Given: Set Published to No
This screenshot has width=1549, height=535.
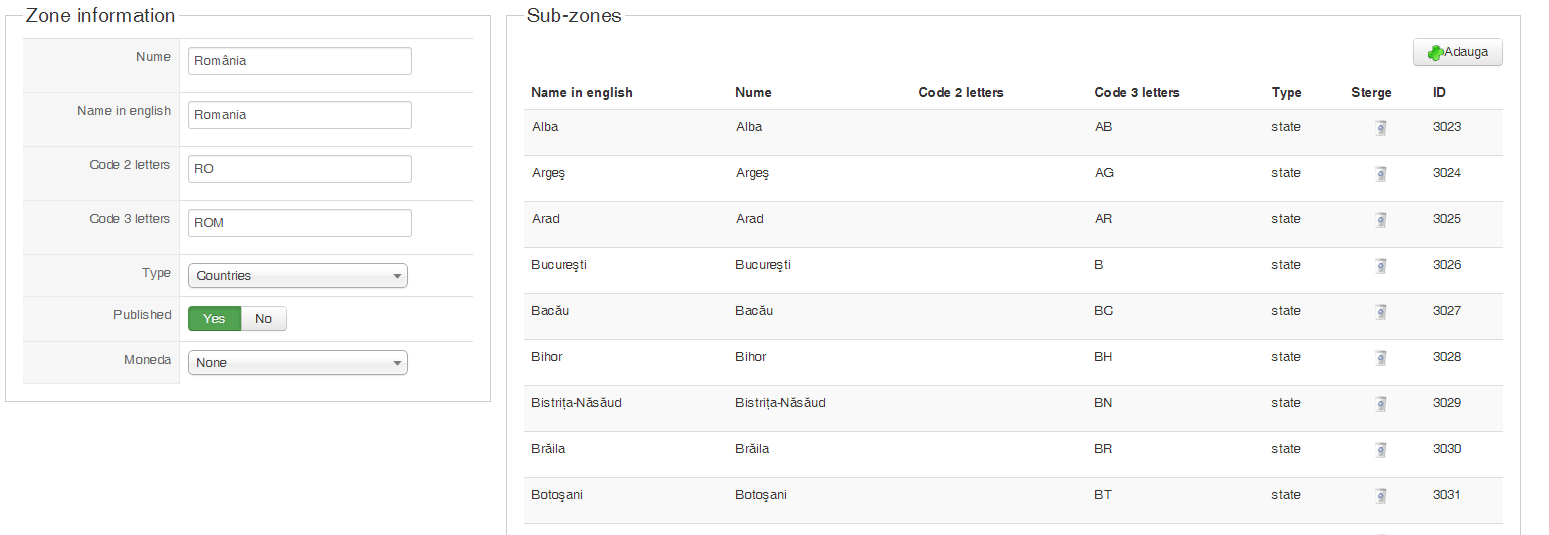Looking at the screenshot, I should pos(264,319).
